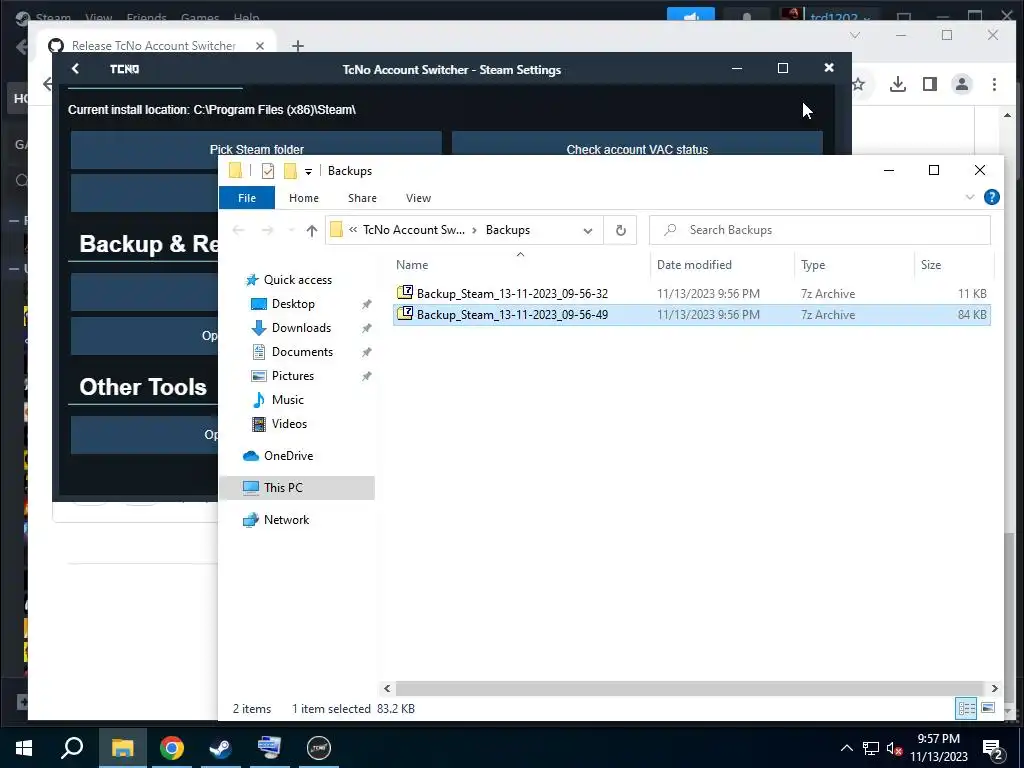Click the muted volume icon in system tray
The width and height of the screenshot is (1024, 768).
tap(894, 749)
